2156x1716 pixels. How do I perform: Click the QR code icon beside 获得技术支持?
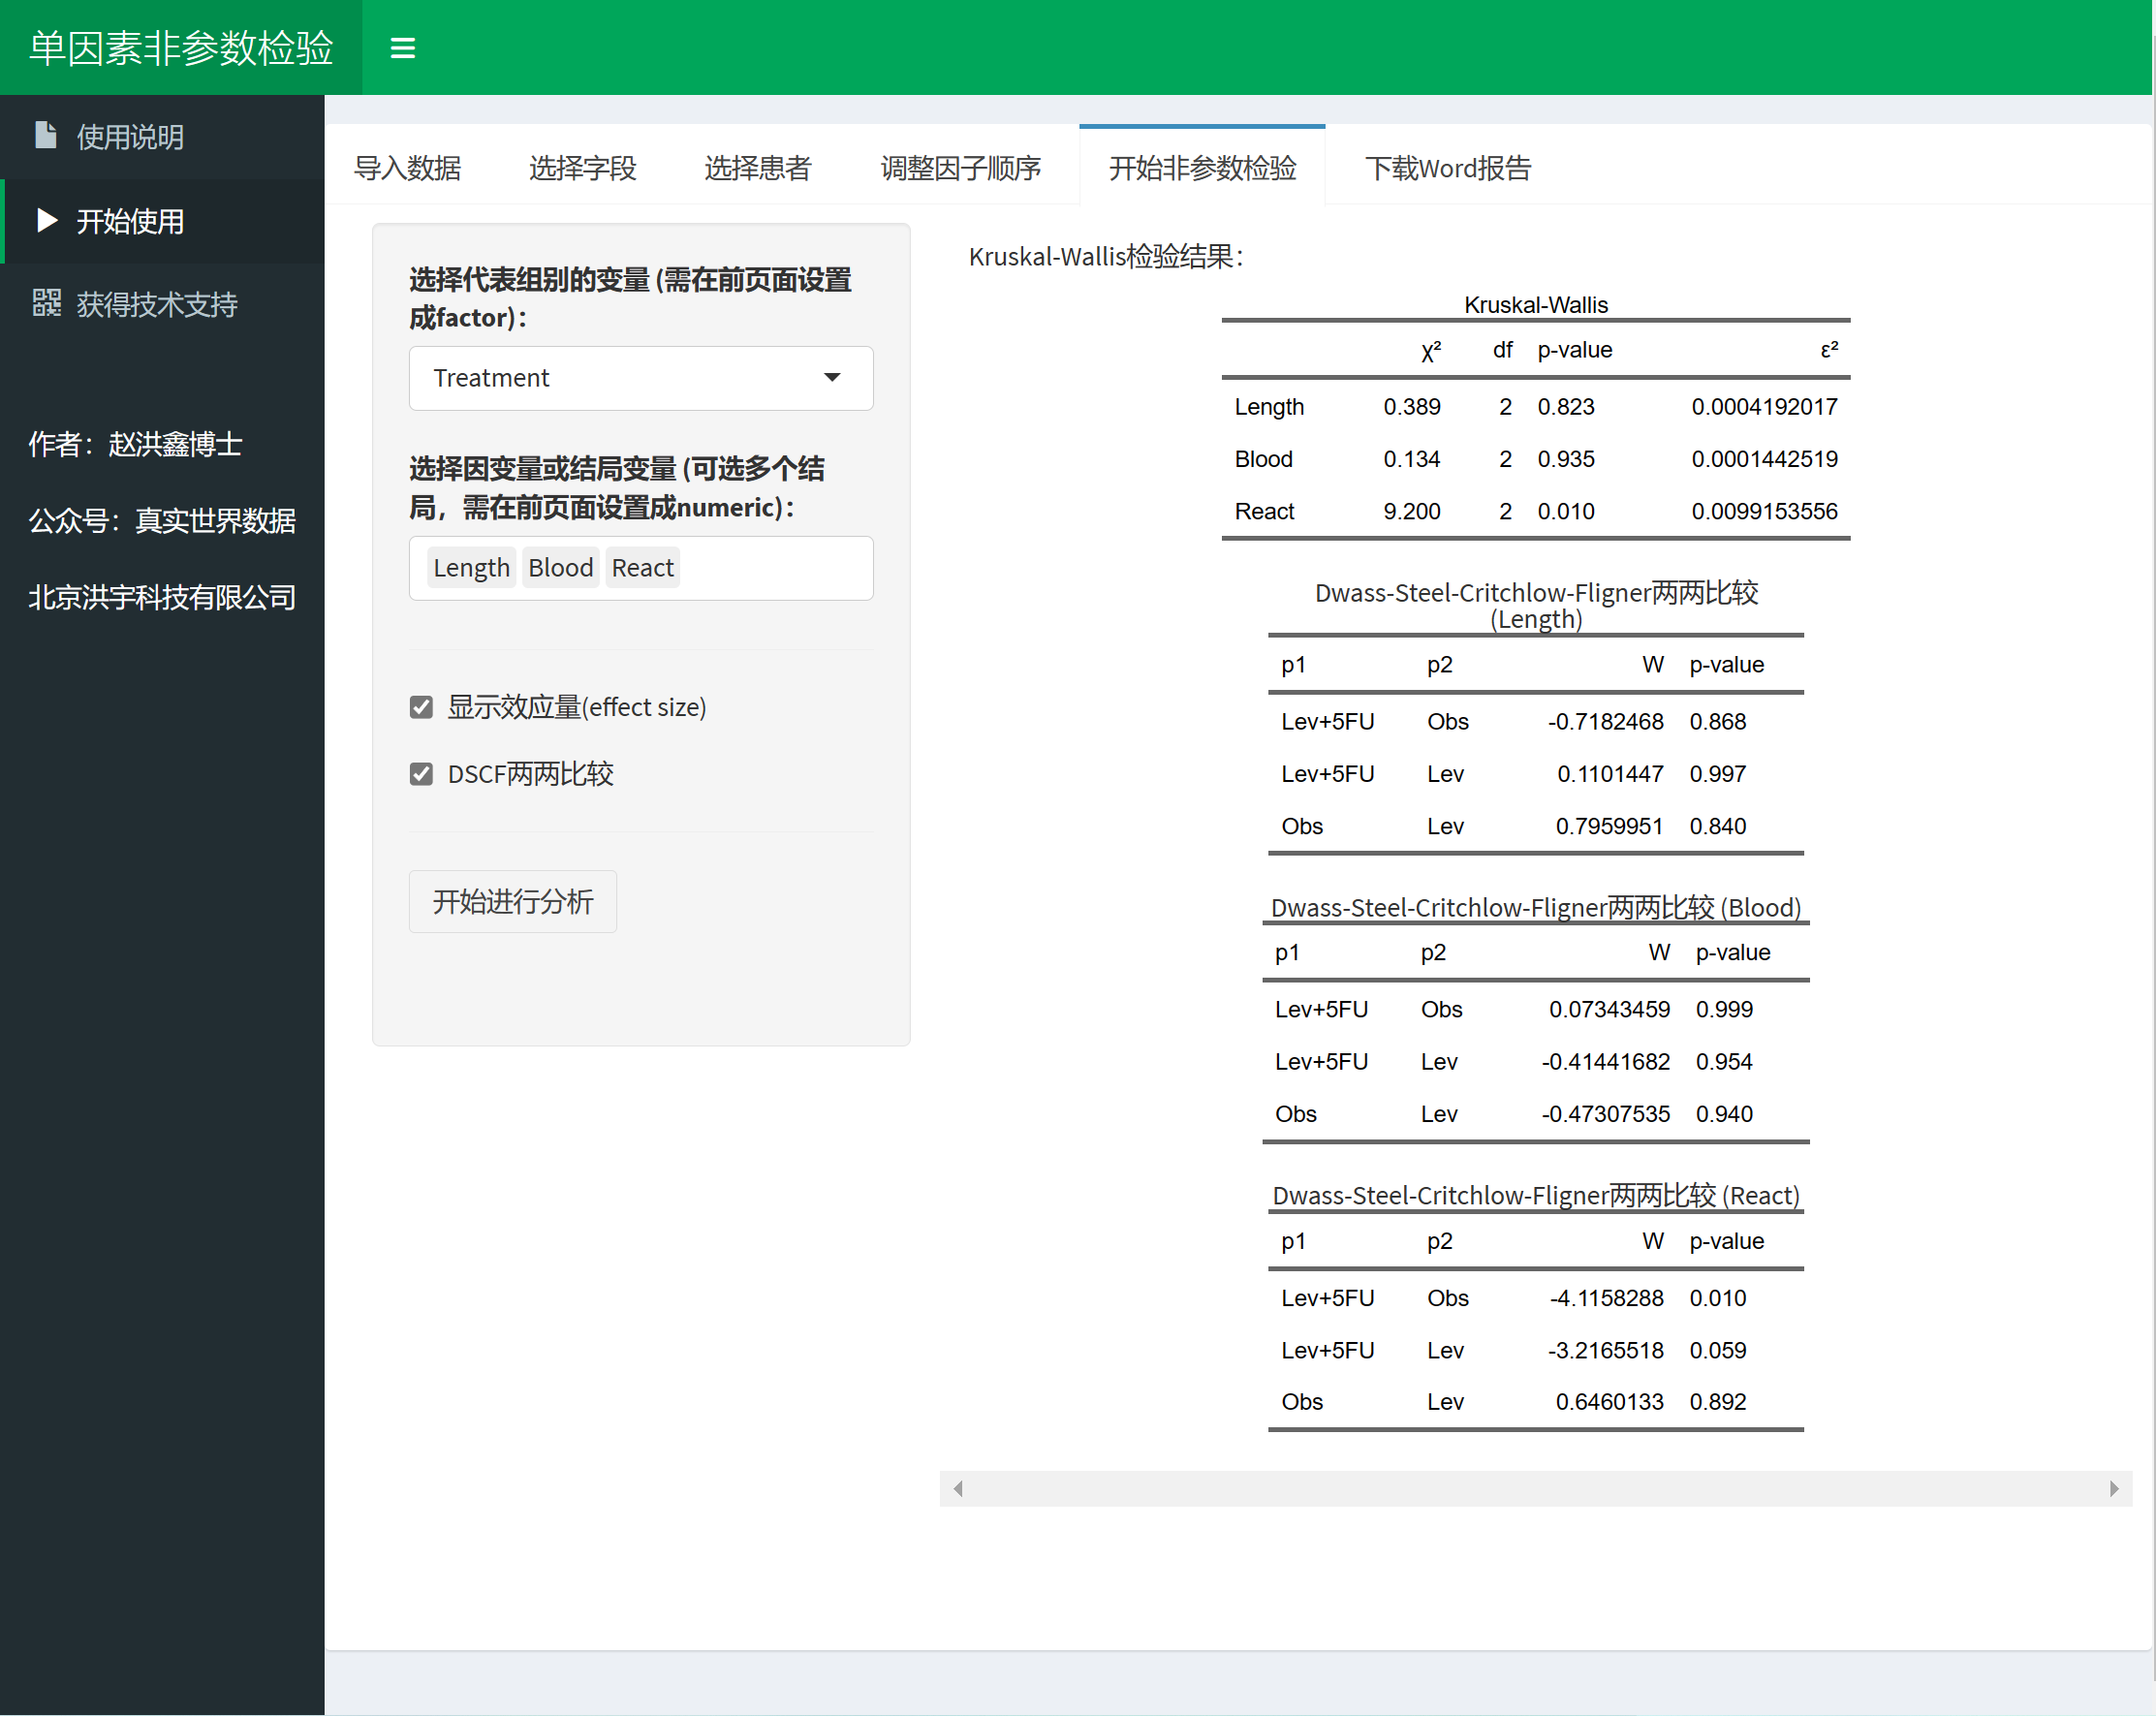point(46,303)
